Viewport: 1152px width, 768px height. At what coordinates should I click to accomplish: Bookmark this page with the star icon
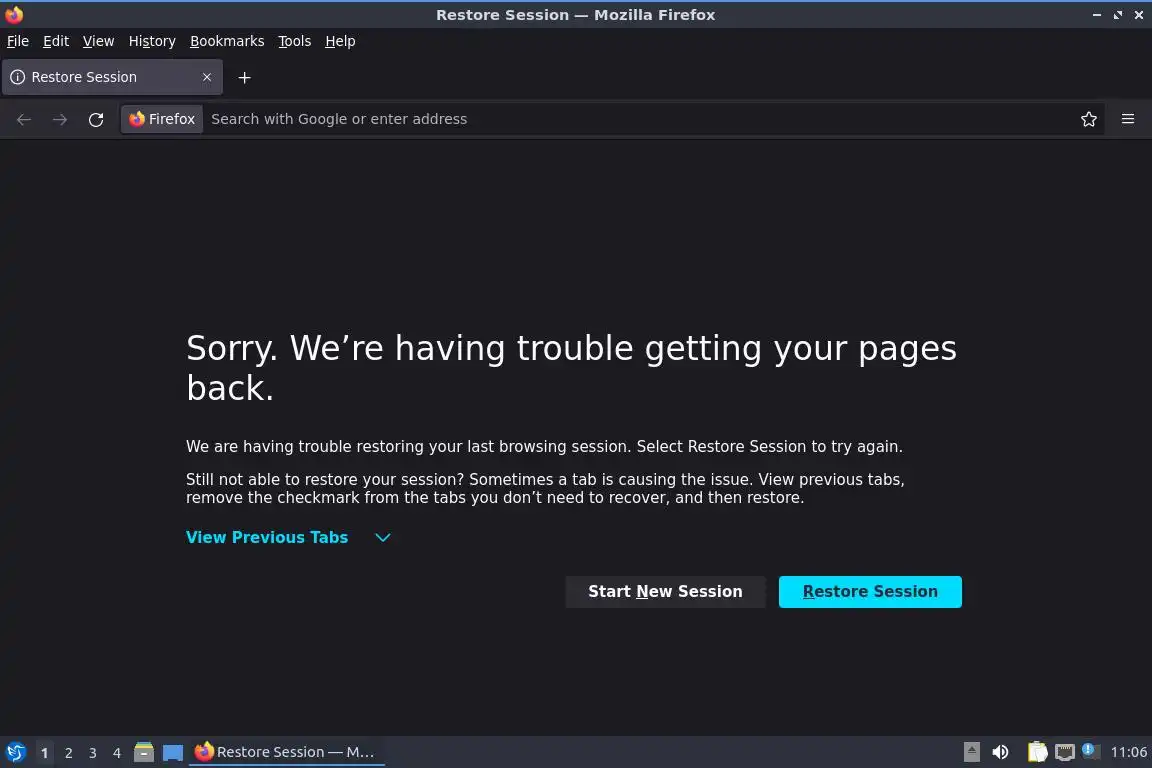pos(1089,119)
